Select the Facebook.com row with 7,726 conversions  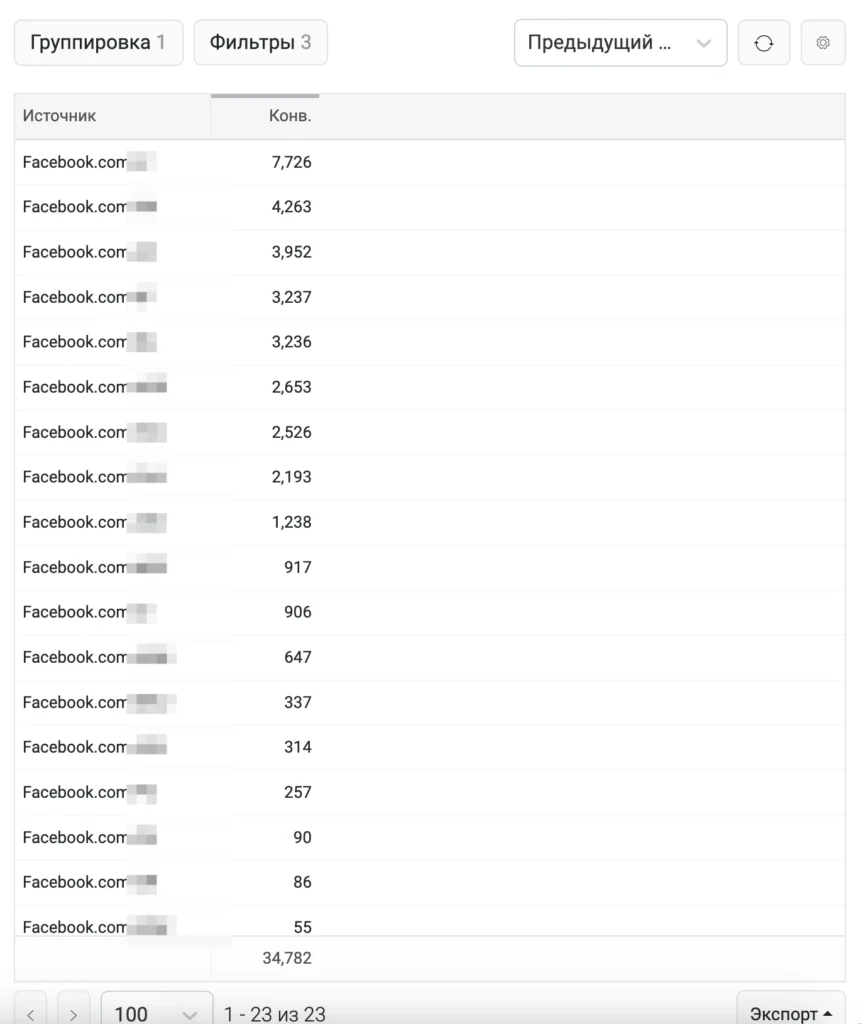point(429,162)
